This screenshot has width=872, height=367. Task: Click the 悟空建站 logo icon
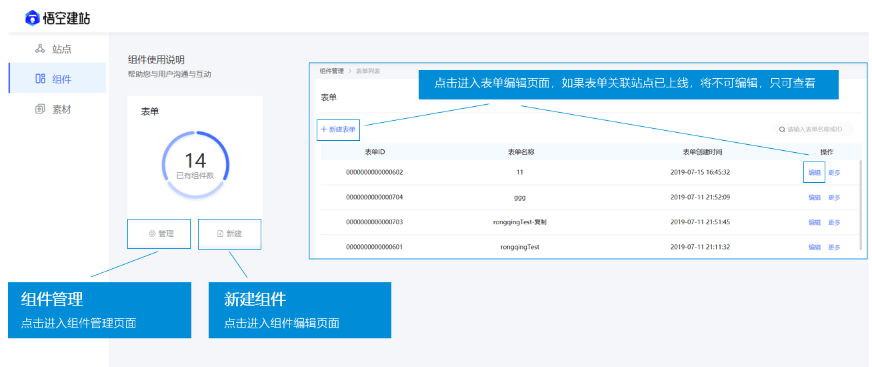click(x=32, y=18)
